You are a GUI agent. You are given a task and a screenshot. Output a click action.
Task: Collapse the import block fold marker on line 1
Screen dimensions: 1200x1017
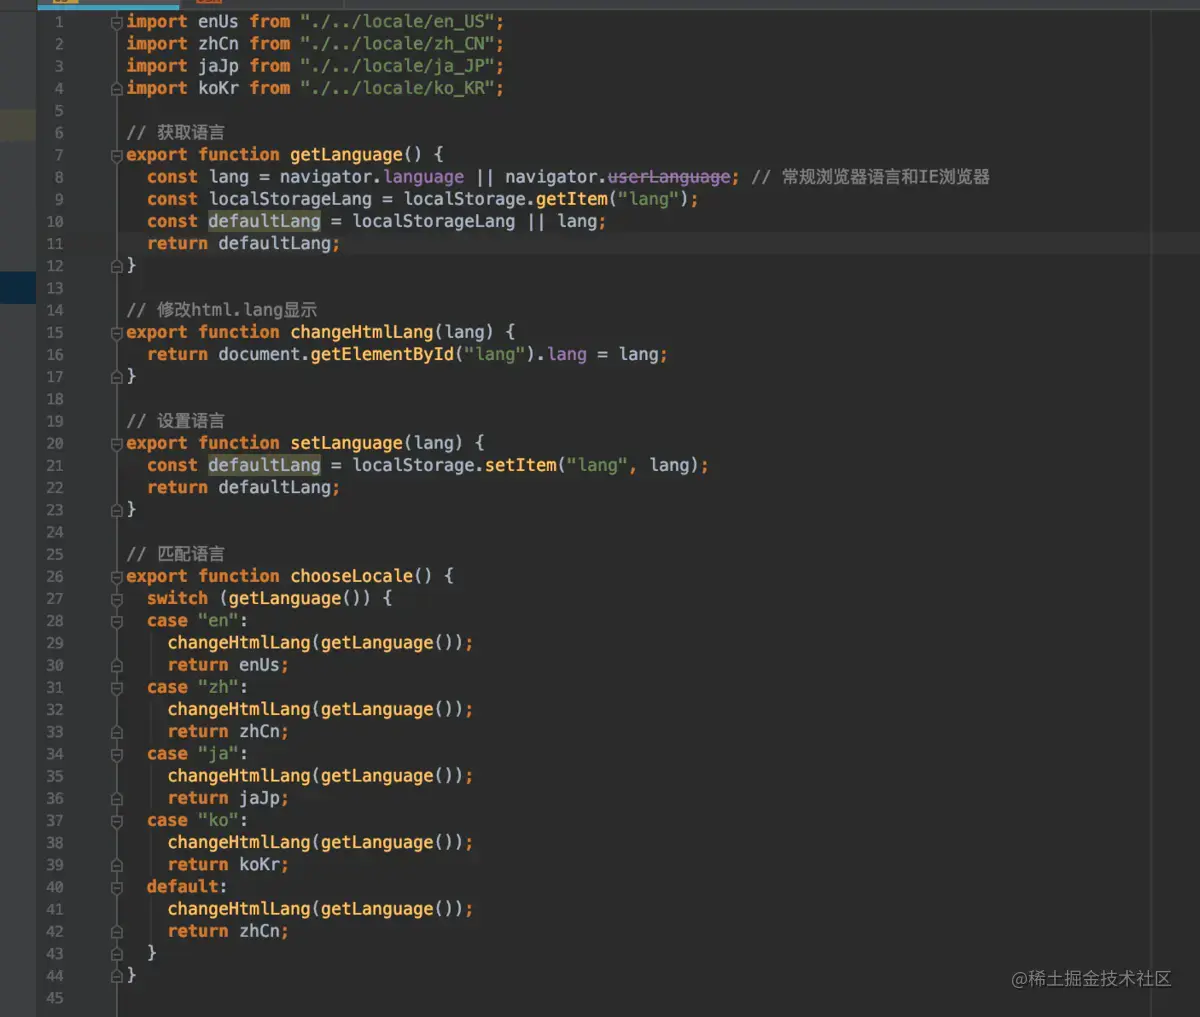point(117,22)
